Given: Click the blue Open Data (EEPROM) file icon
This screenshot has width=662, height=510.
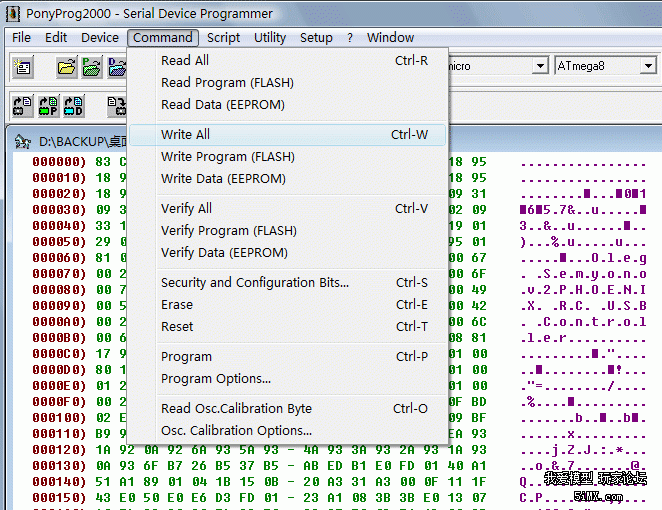Looking at the screenshot, I should [117, 67].
